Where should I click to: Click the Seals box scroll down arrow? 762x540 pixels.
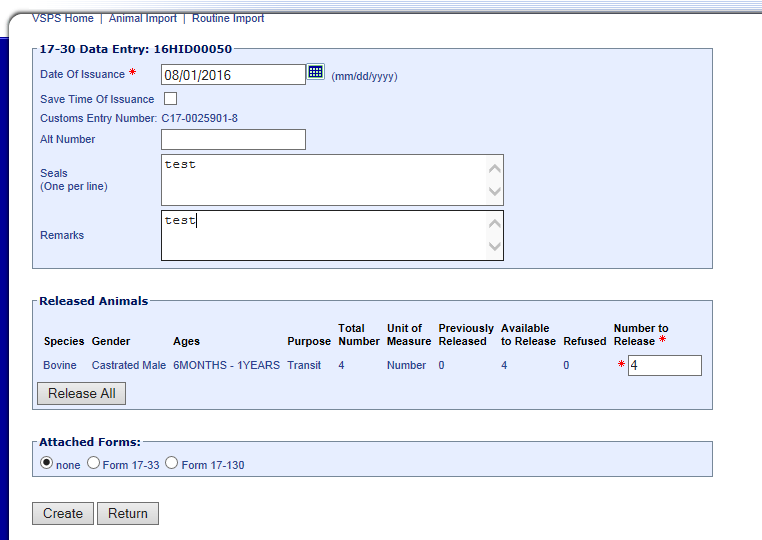point(495,192)
